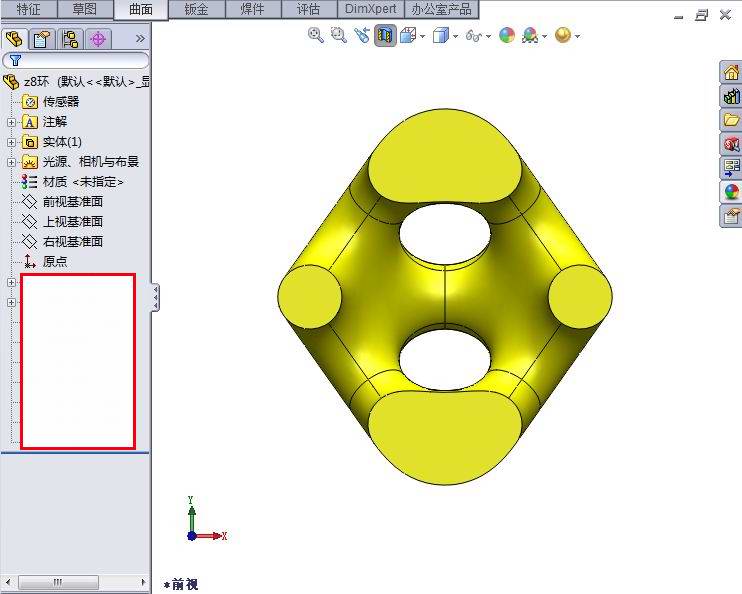This screenshot has width=742, height=594.
Task: Expand manager tabs with double chevron
Action: click(140, 38)
